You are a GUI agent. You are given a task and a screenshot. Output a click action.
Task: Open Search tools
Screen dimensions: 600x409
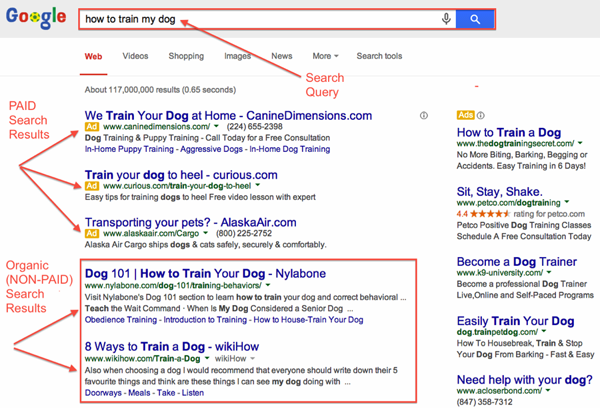379,57
